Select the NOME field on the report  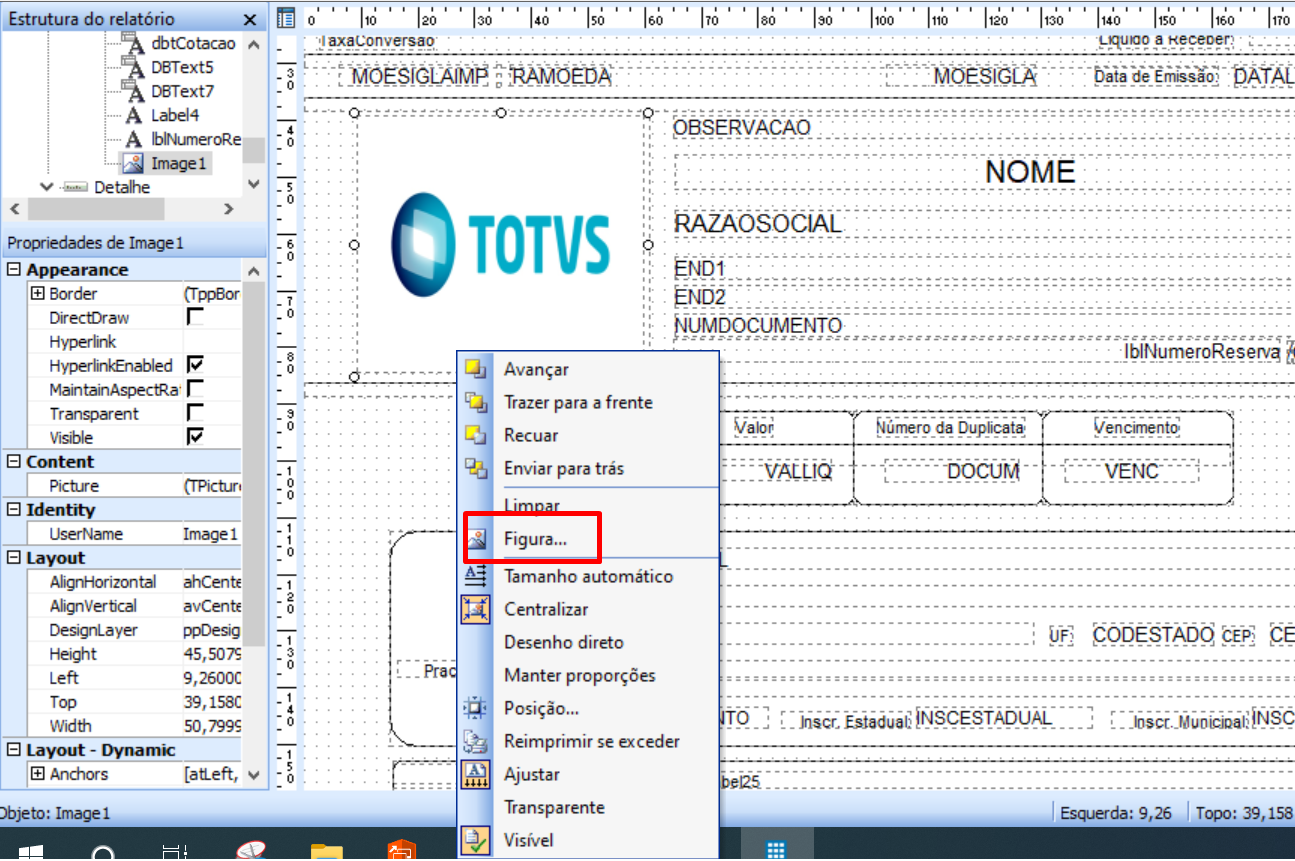[1030, 171]
